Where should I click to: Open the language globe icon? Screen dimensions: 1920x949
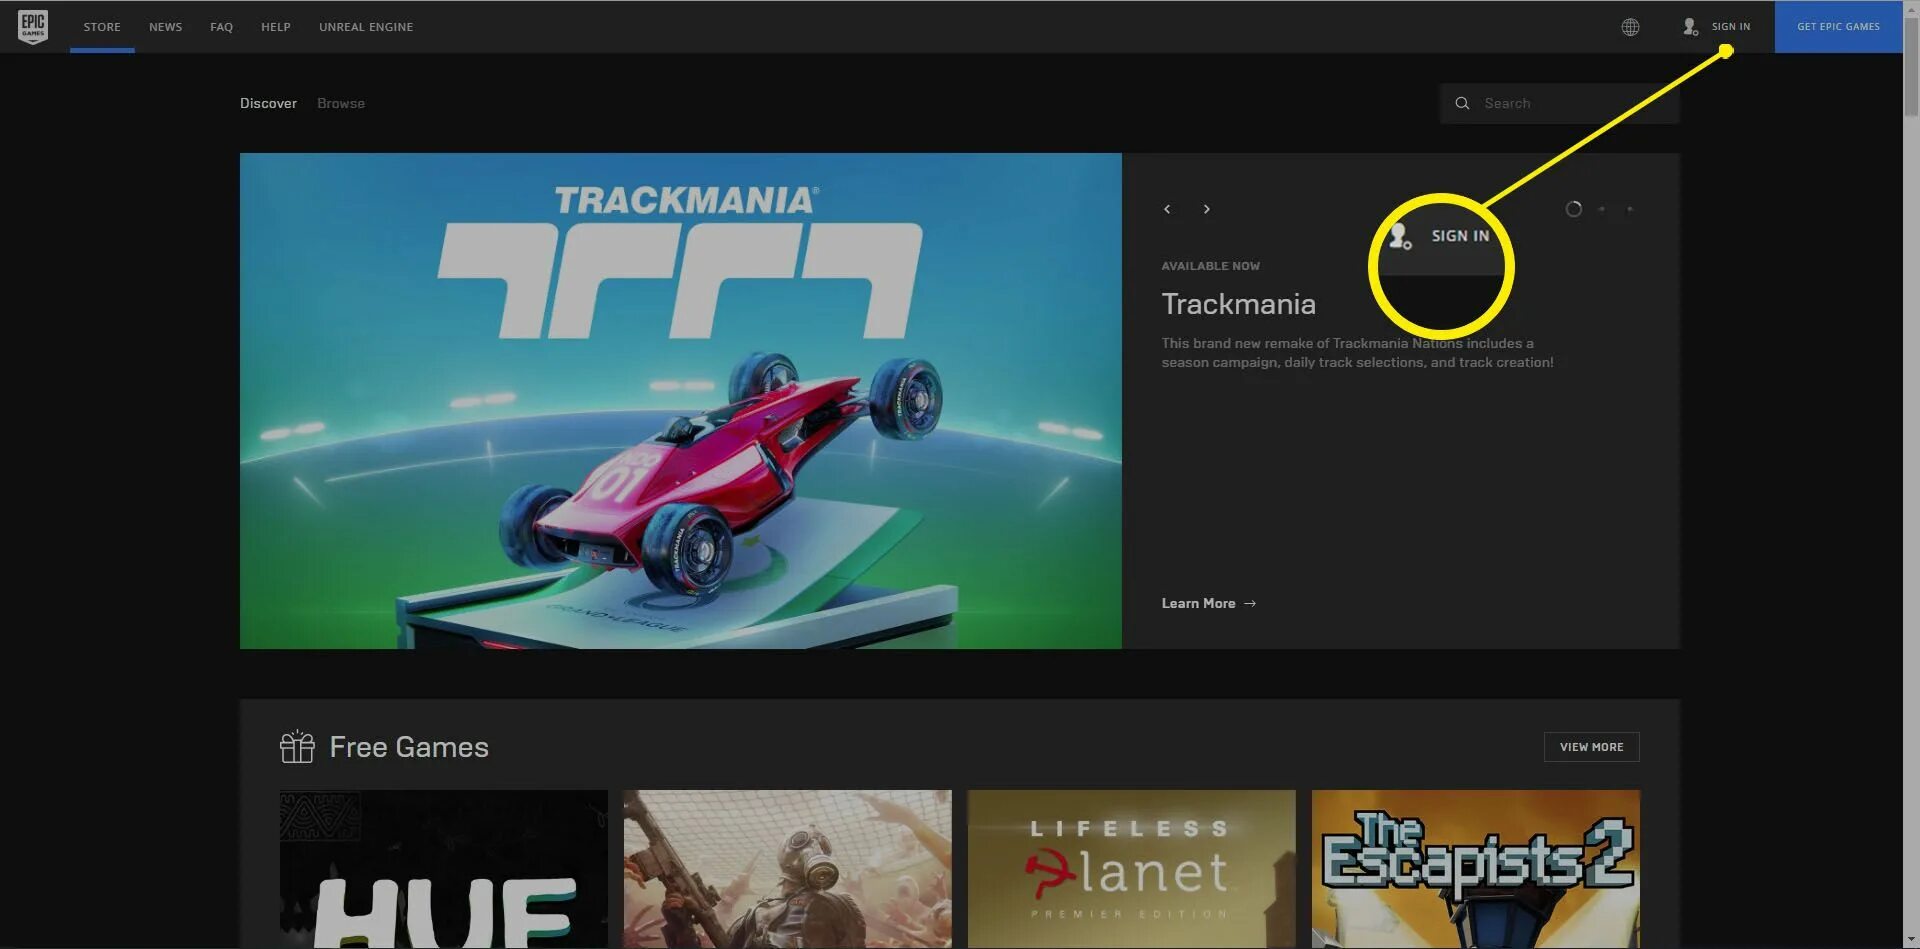[x=1630, y=27]
